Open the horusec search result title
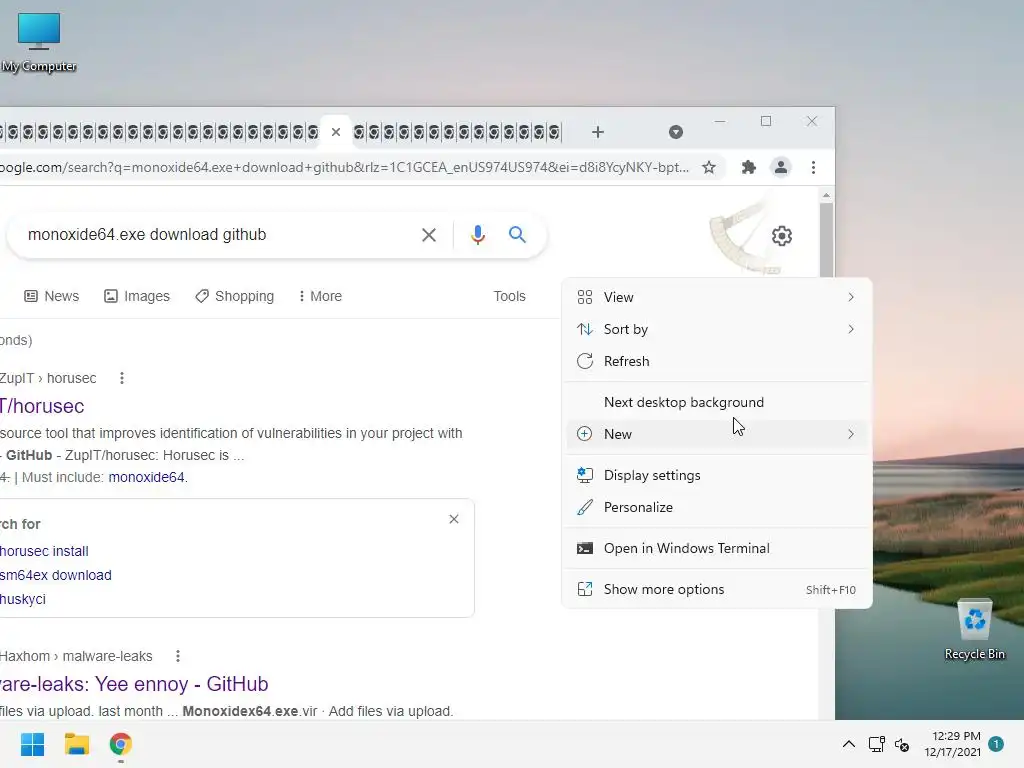This screenshot has height=768, width=1024. point(42,406)
